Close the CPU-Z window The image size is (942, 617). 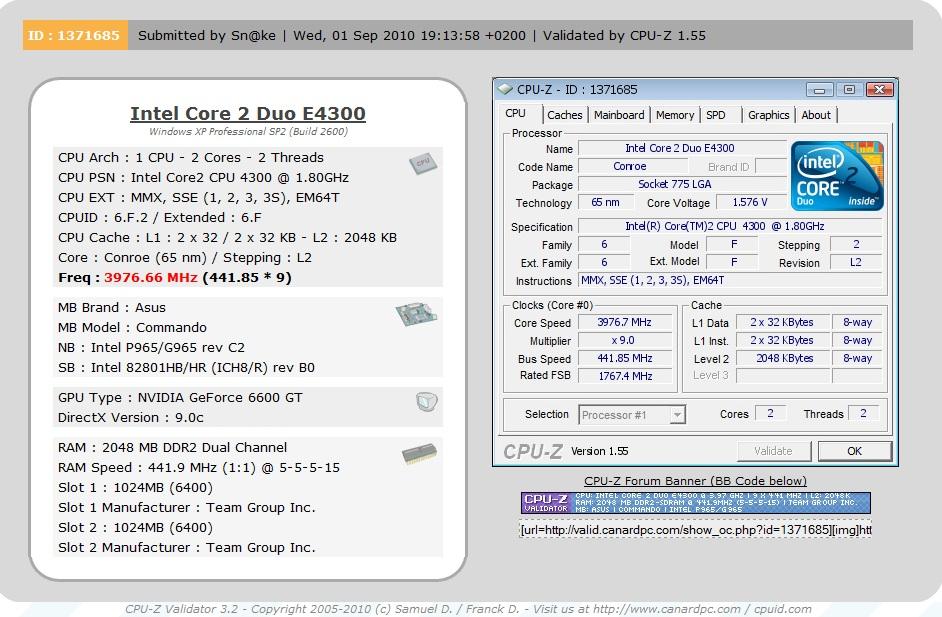click(879, 90)
